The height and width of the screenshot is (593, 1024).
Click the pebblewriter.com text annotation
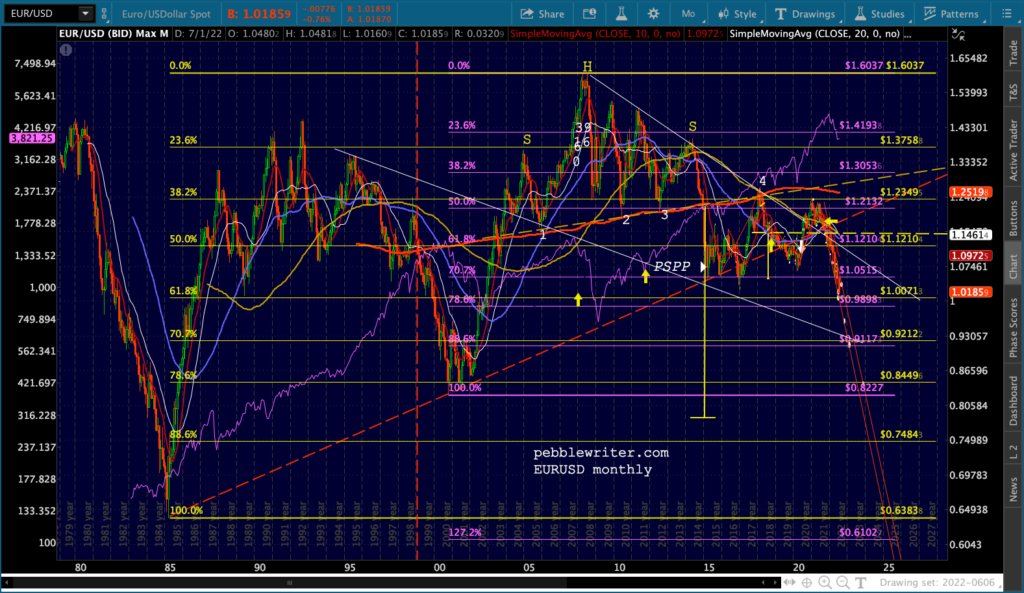click(601, 453)
